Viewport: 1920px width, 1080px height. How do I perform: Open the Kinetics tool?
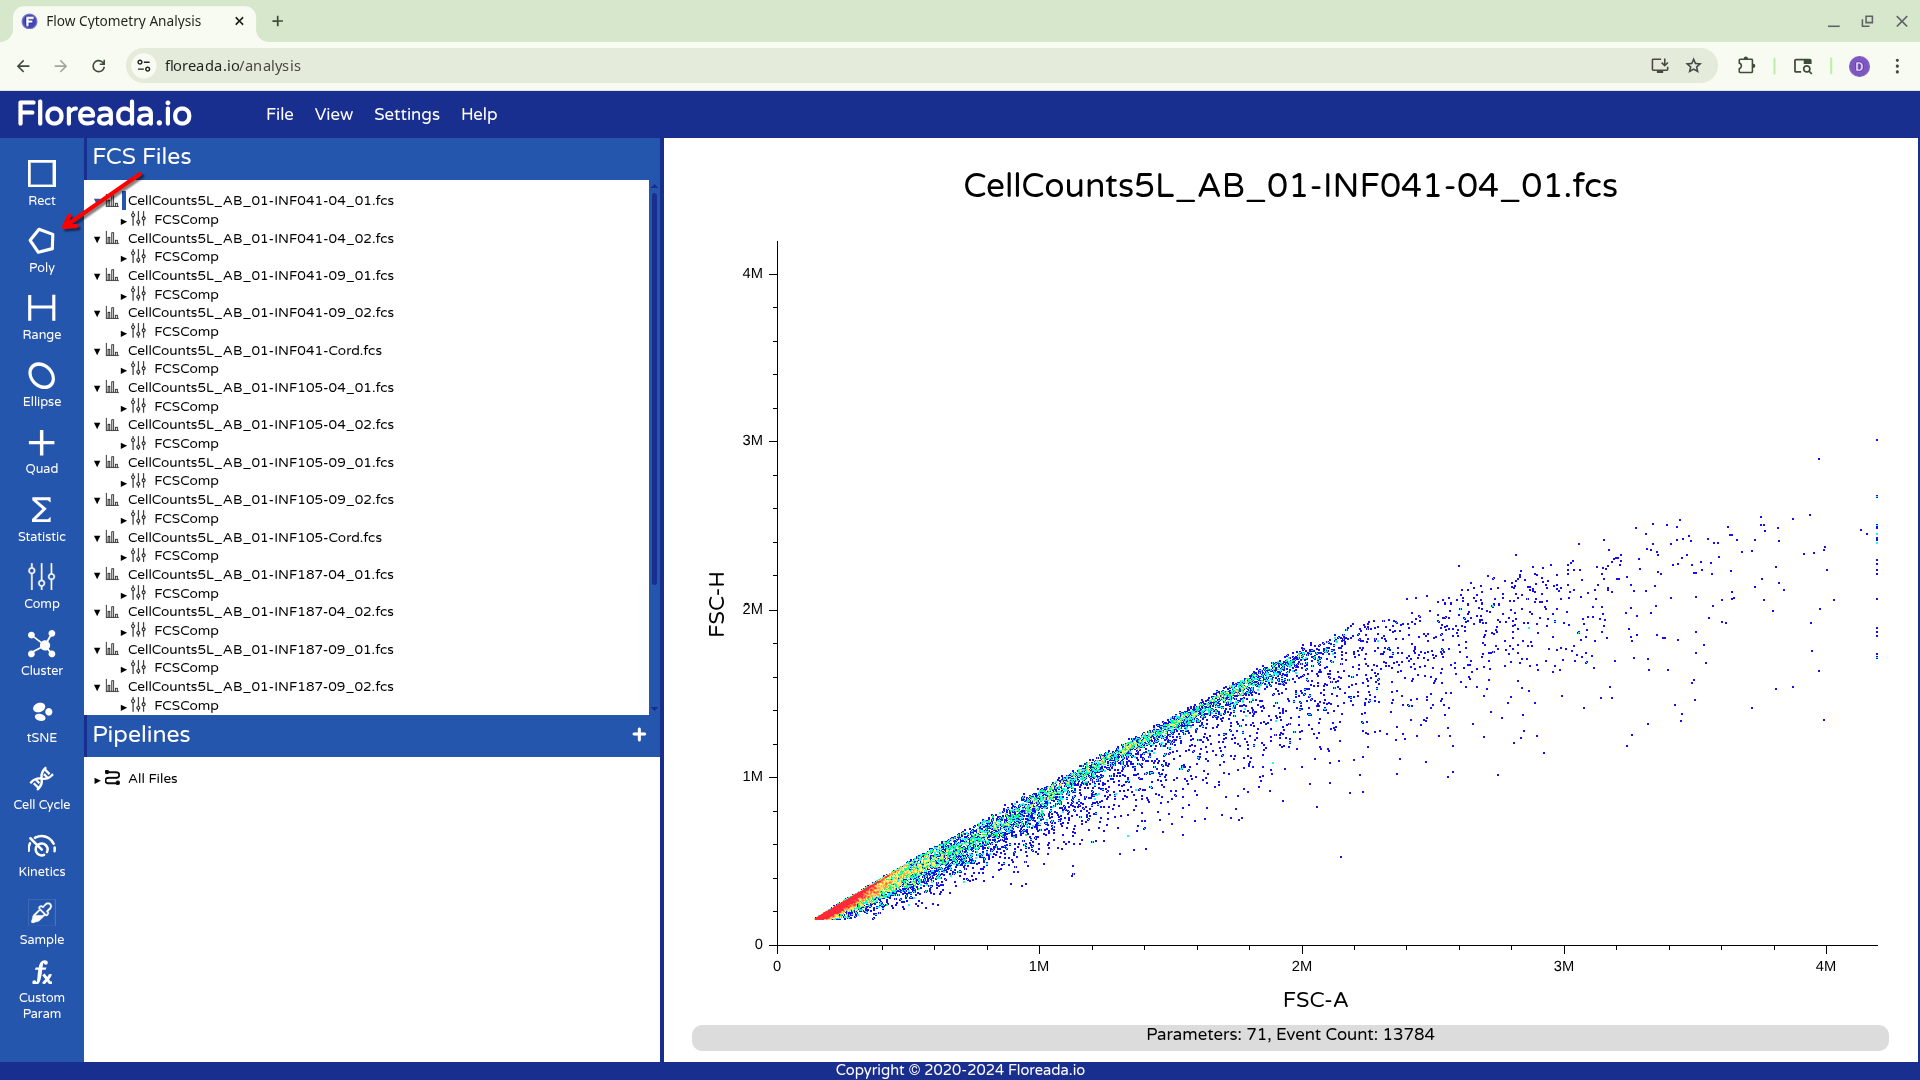coord(41,855)
